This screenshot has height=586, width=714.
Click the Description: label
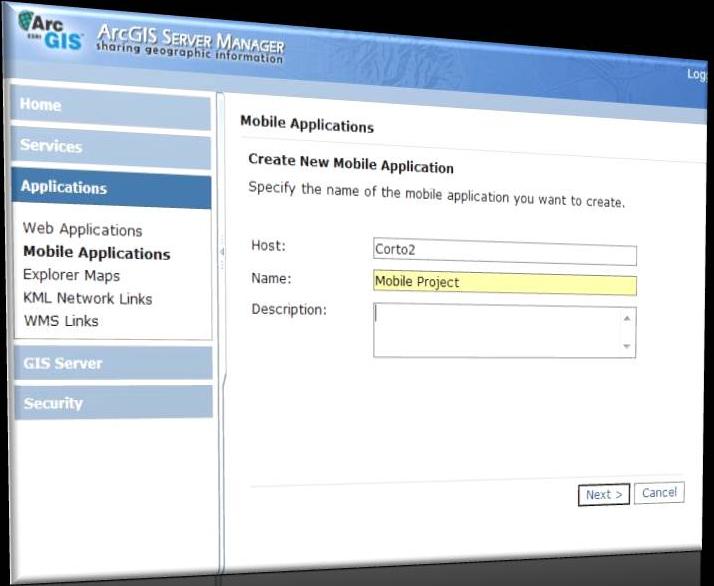point(289,309)
